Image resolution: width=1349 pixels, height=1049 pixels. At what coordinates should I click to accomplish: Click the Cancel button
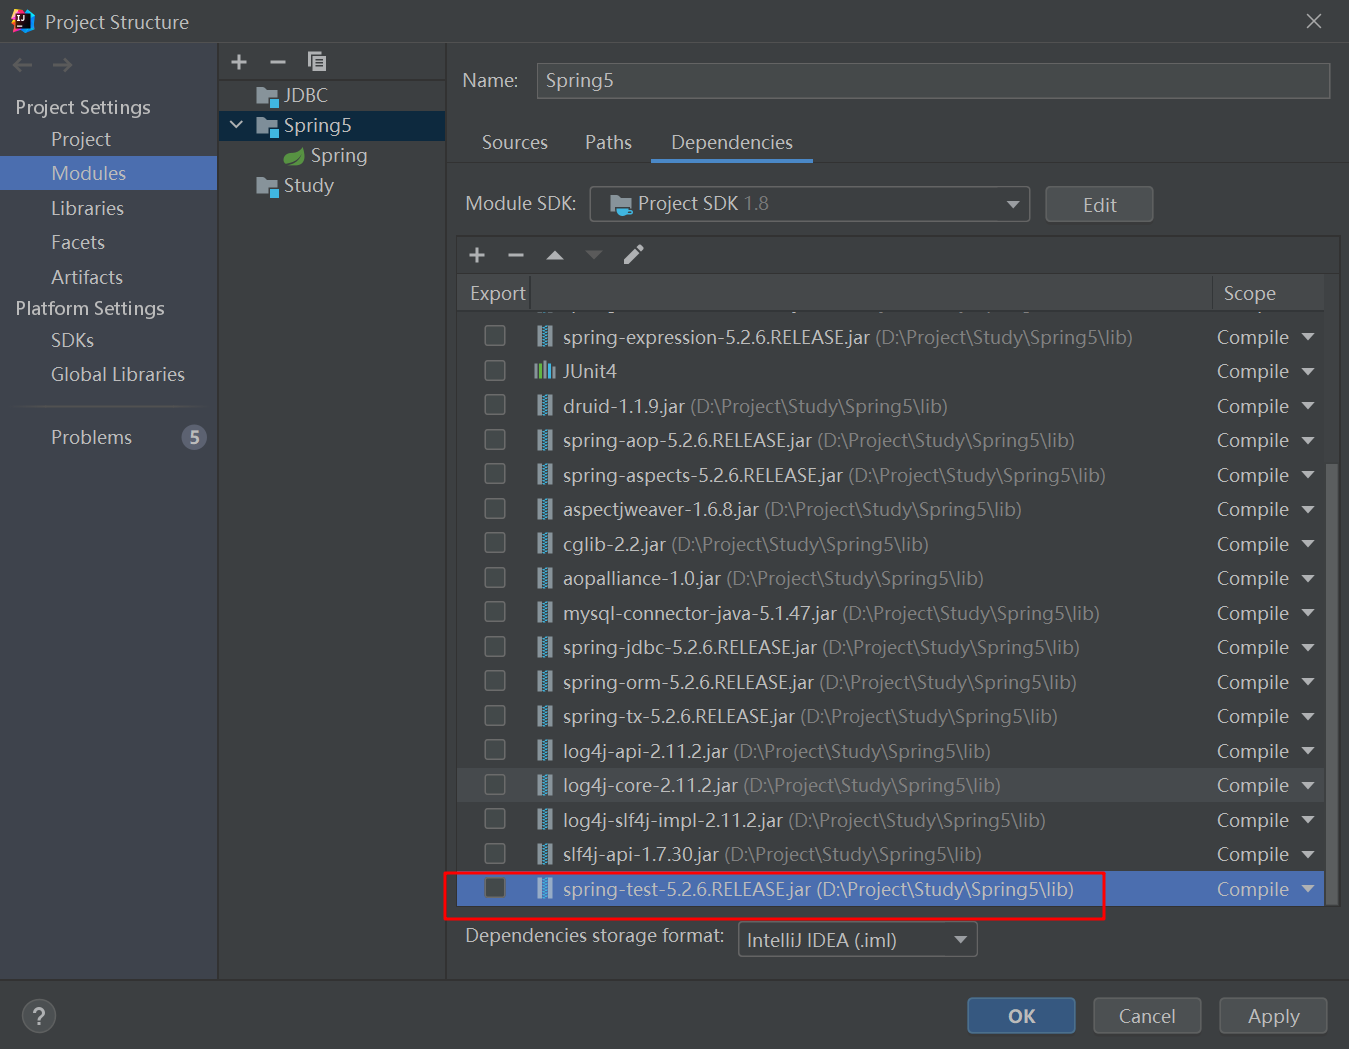[1147, 1016]
